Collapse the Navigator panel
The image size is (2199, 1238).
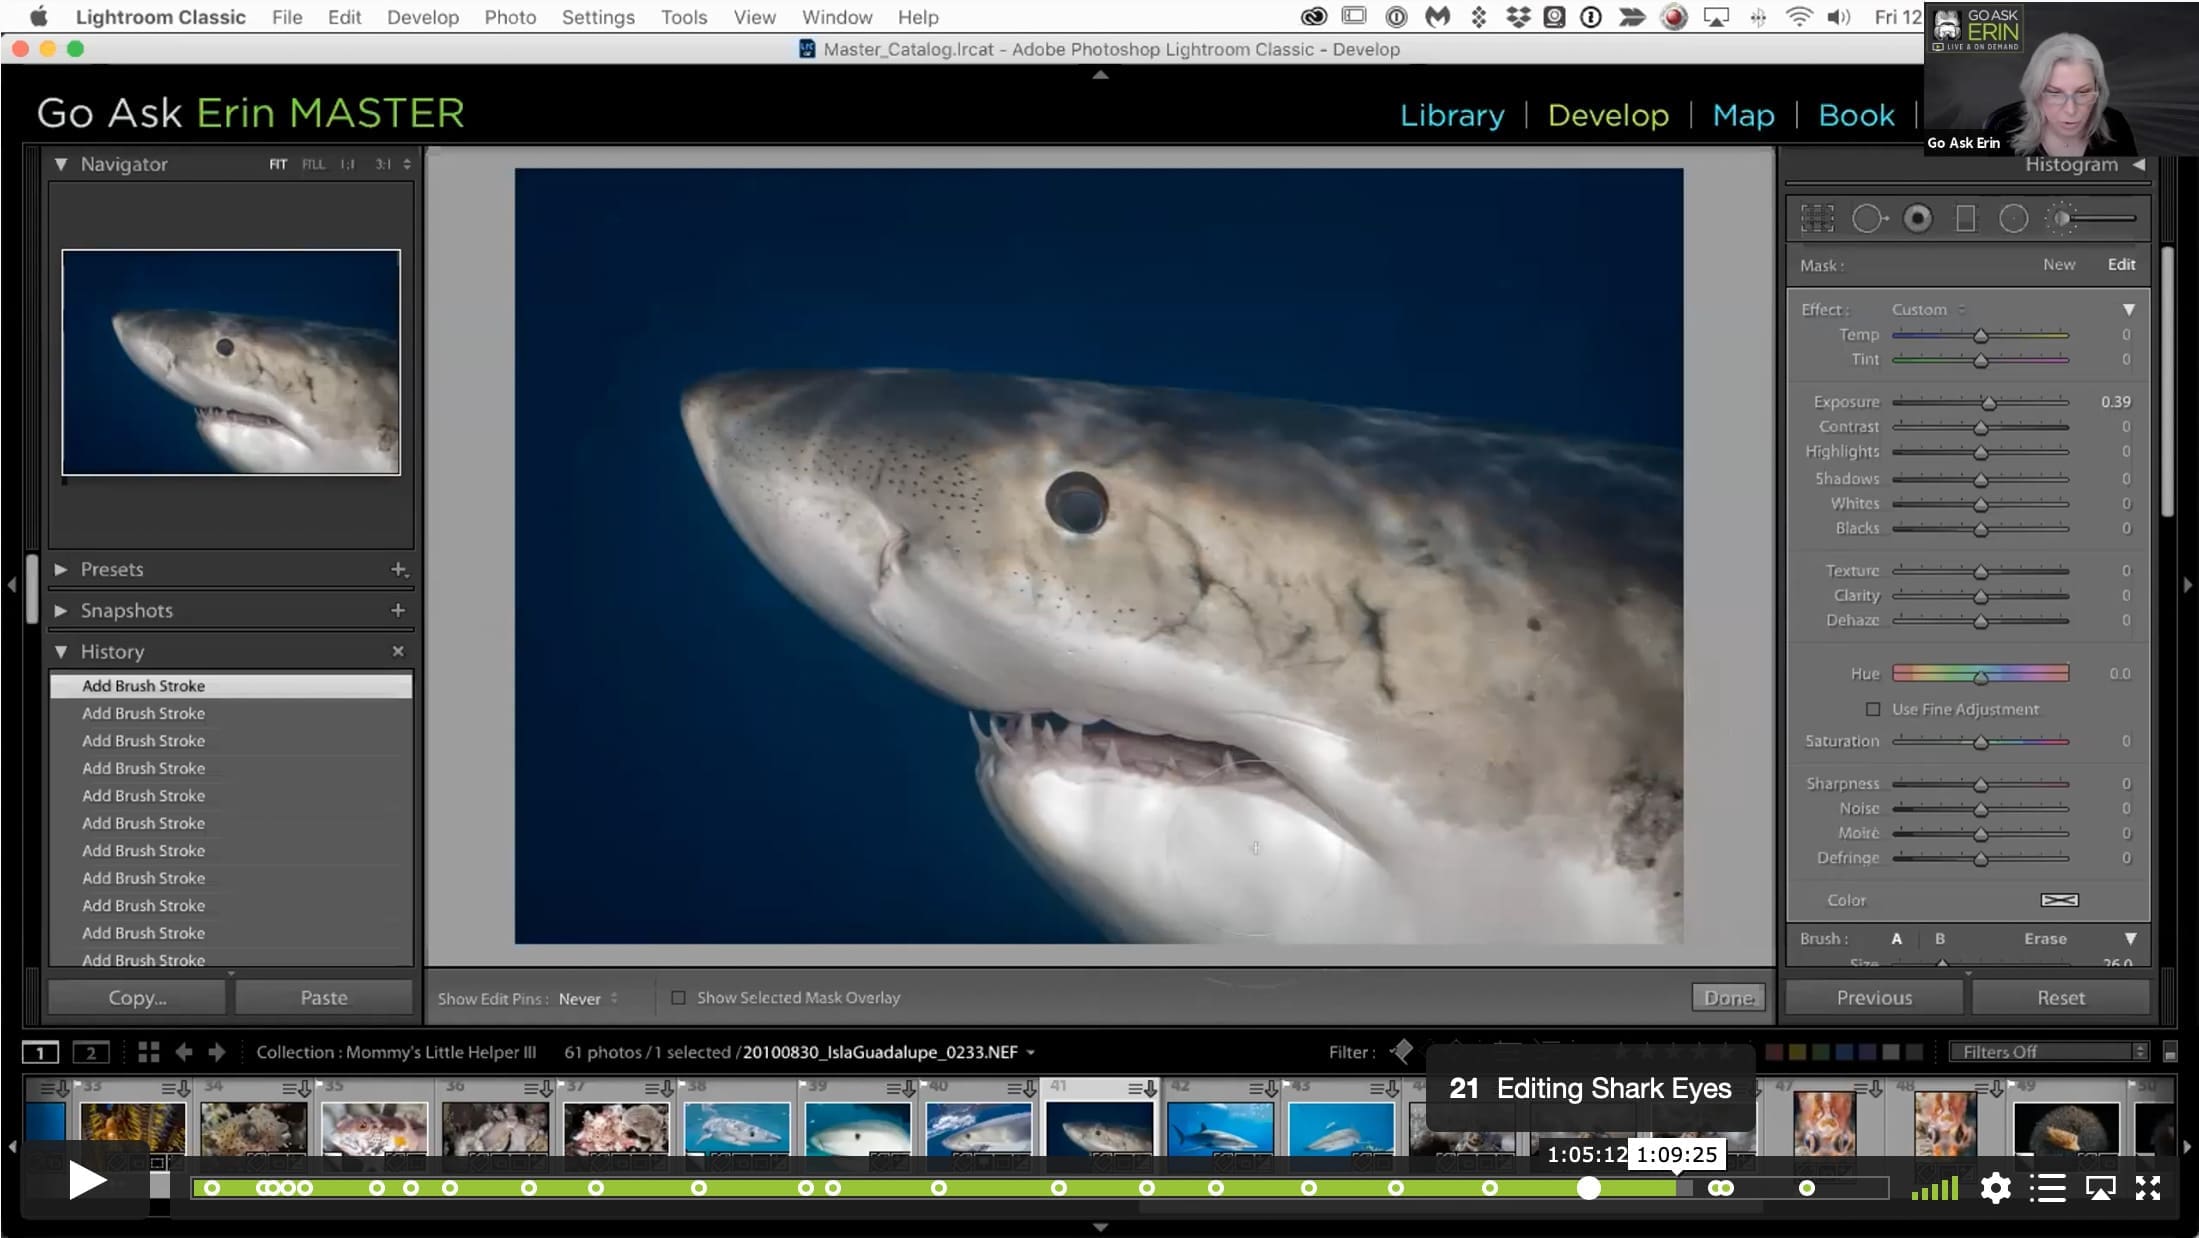point(61,164)
